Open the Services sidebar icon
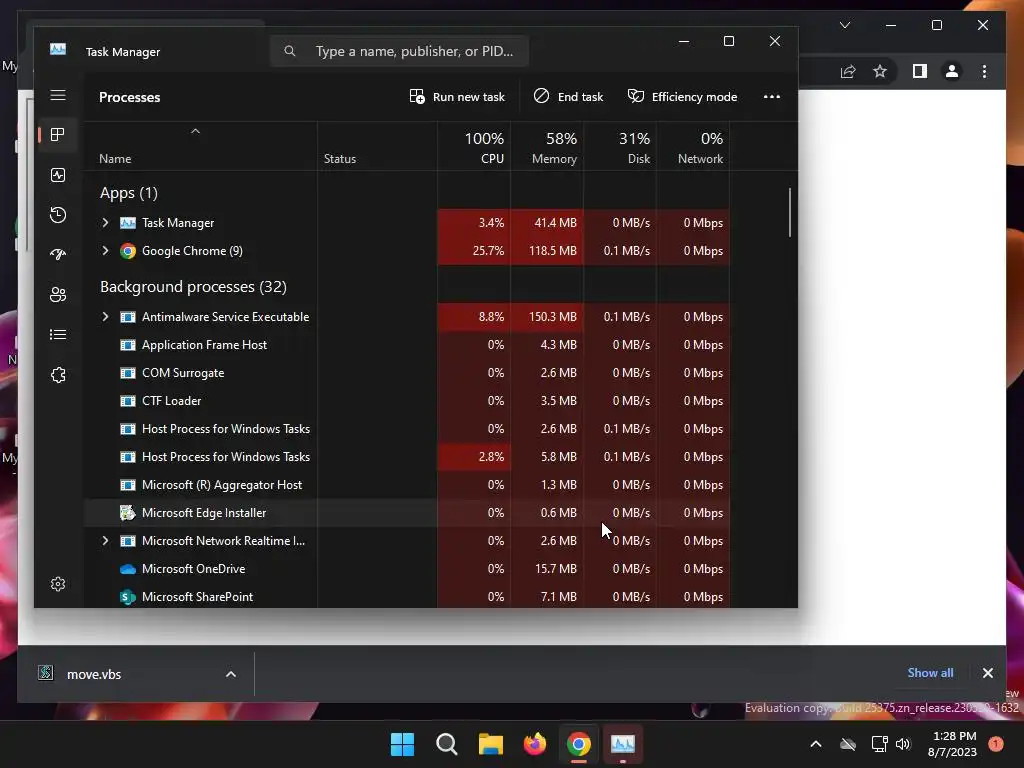 (x=58, y=375)
